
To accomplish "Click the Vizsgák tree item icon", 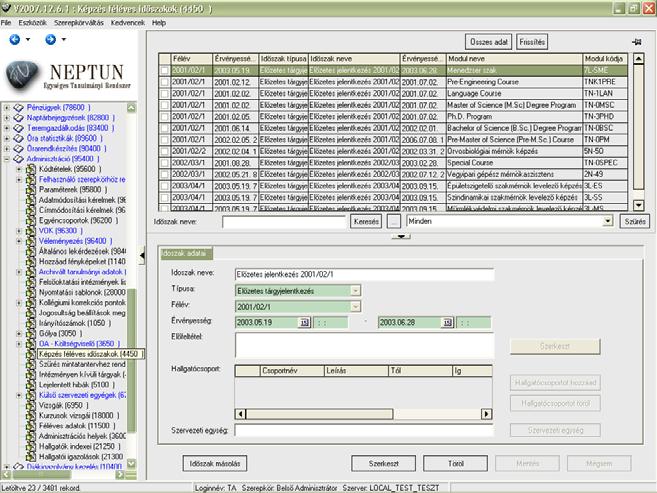I will 31,405.
